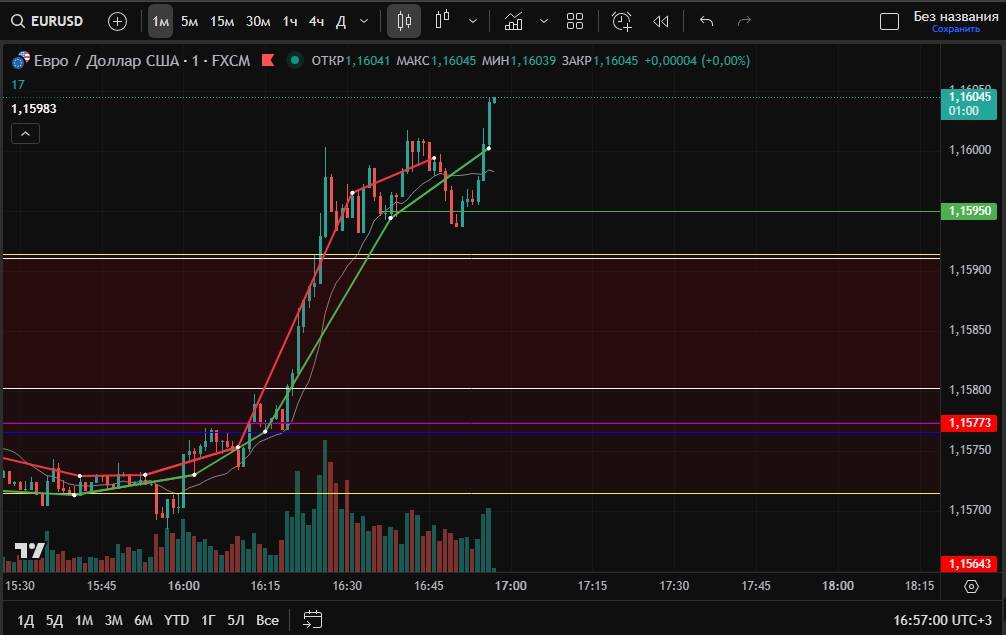The width and height of the screenshot is (1006, 635).
Task: Select the 5-minute timeframe
Action: [189, 21]
